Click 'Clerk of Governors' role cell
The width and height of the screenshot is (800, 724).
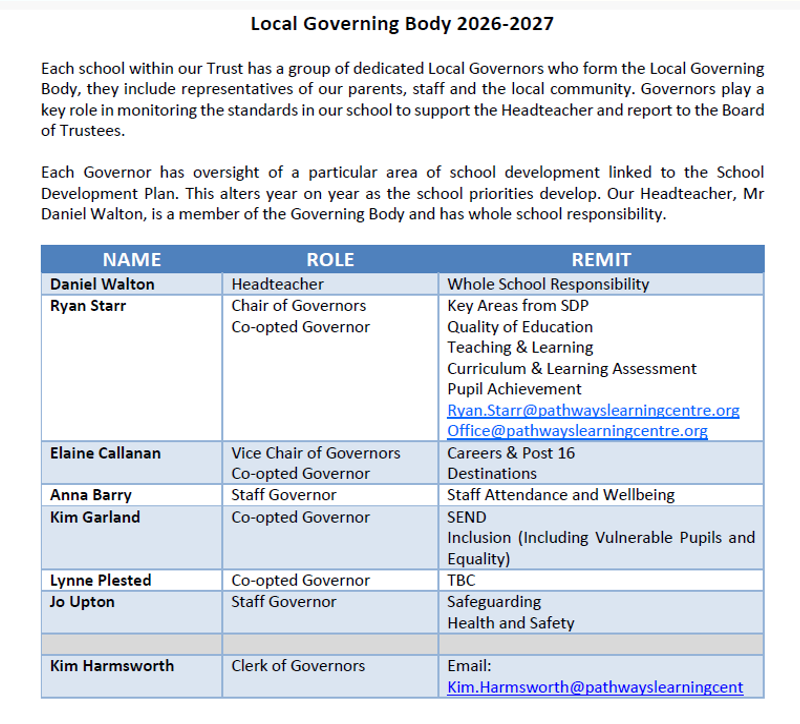330,677
